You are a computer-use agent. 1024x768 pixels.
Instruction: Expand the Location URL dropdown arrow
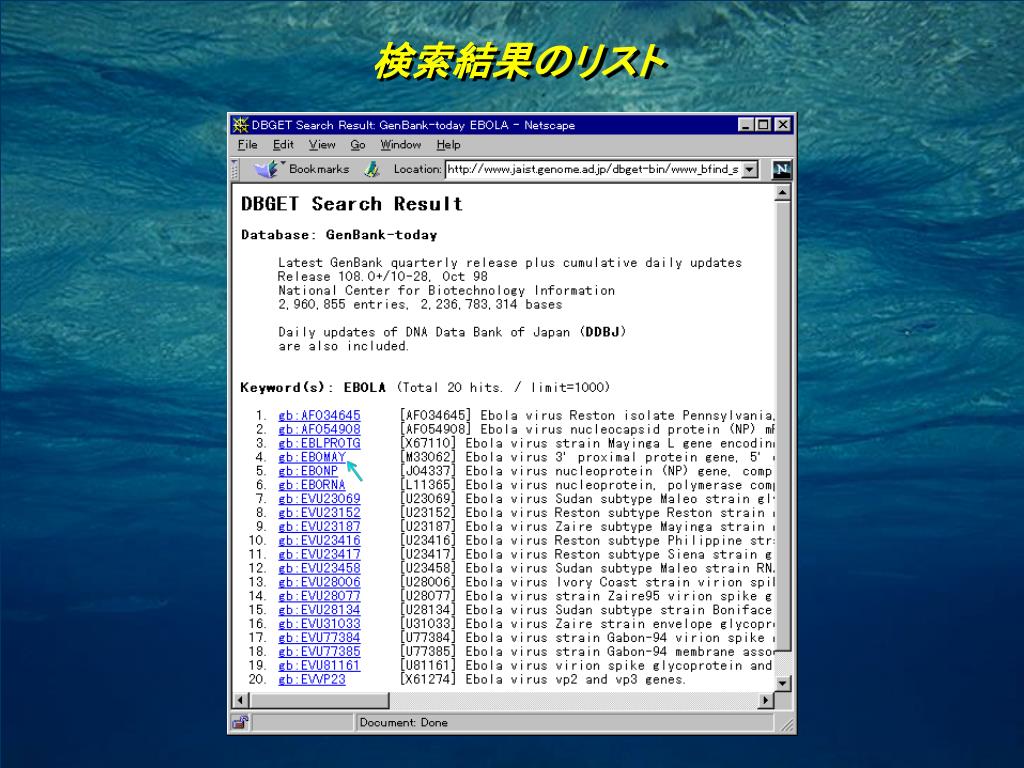pos(750,170)
